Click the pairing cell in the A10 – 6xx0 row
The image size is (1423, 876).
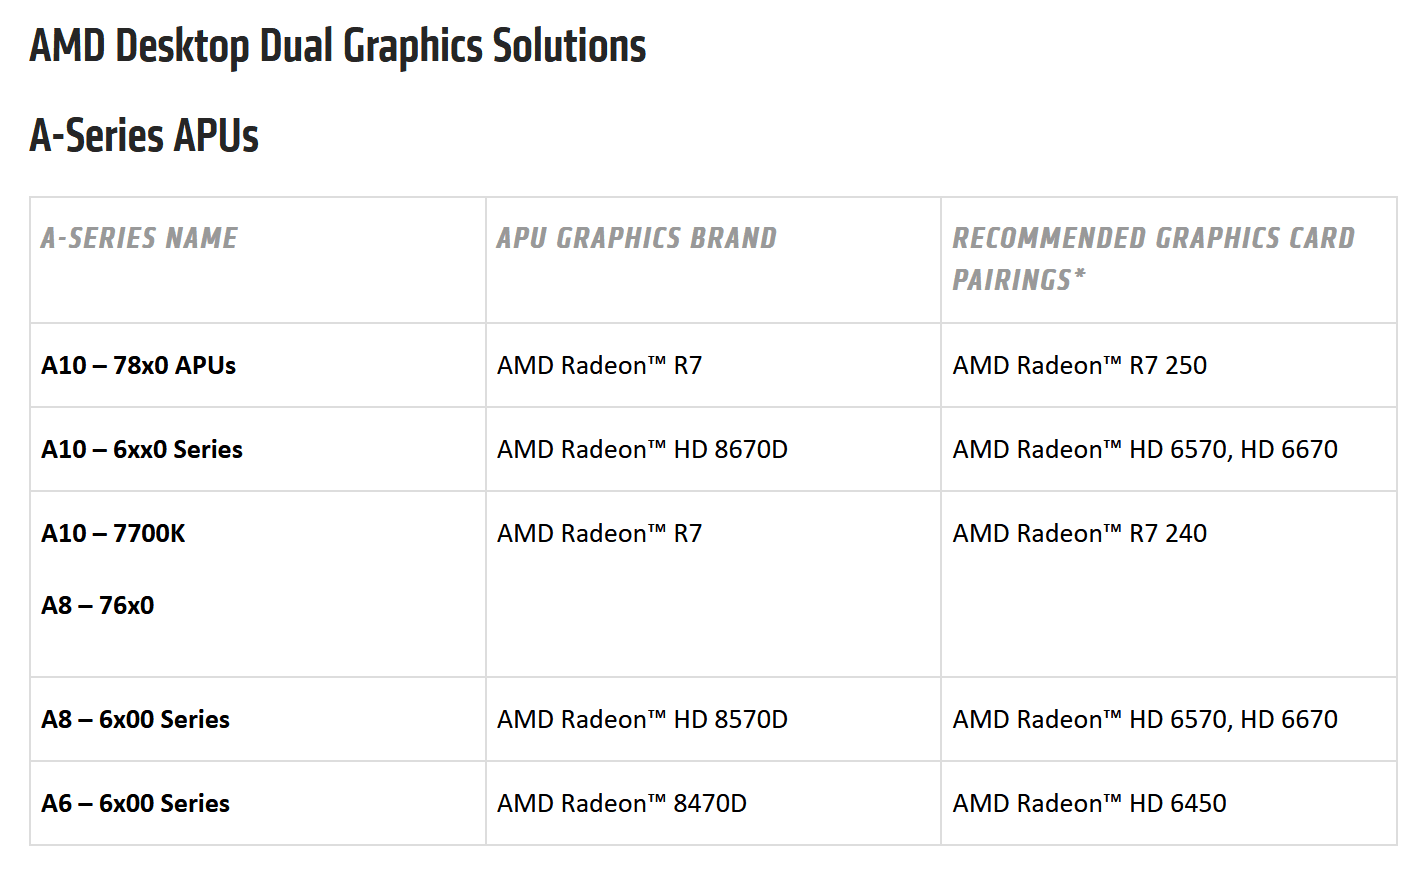tap(1145, 449)
